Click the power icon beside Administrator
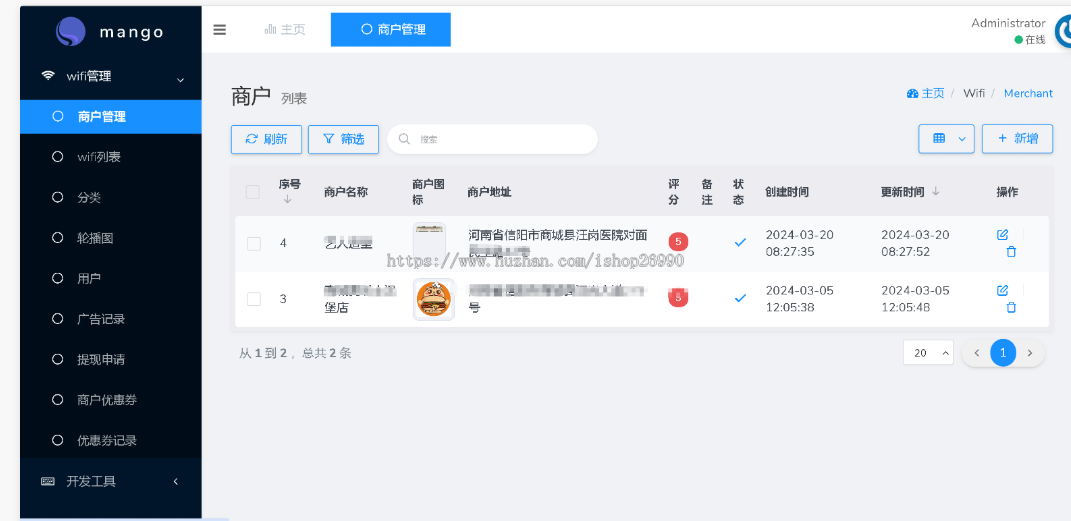Viewport: 1071px width, 521px height. pyautogui.click(x=1063, y=31)
